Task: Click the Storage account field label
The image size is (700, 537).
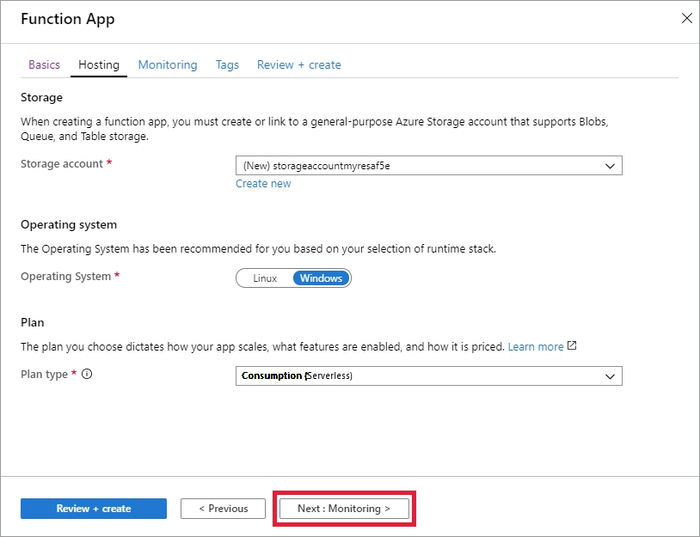Action: (x=62, y=164)
